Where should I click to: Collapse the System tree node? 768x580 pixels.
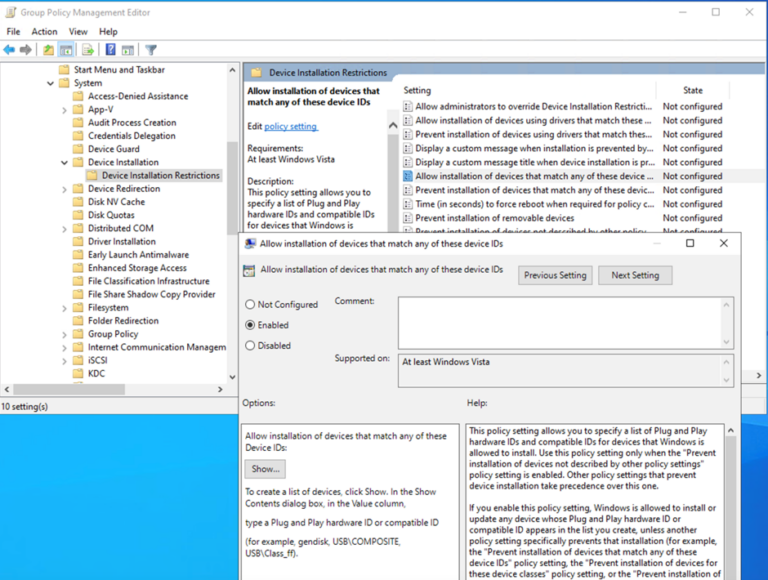[x=51, y=83]
